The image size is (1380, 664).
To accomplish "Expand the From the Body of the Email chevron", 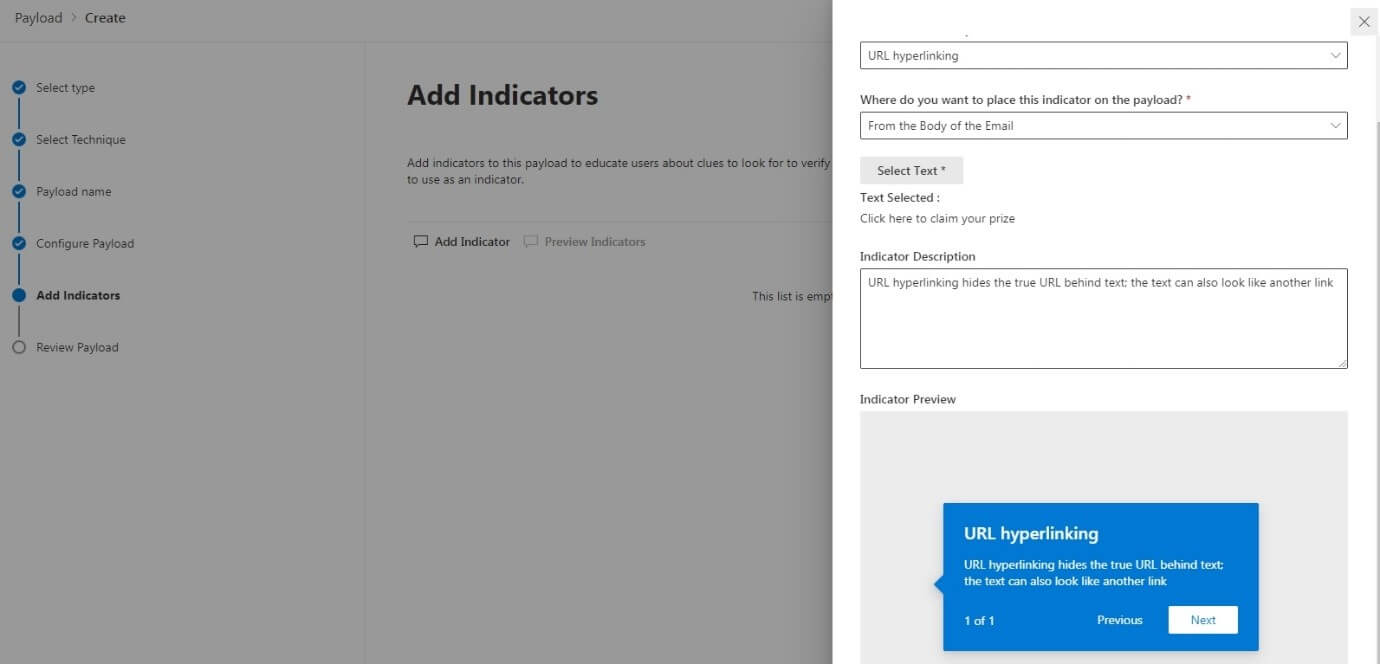I will point(1336,125).
